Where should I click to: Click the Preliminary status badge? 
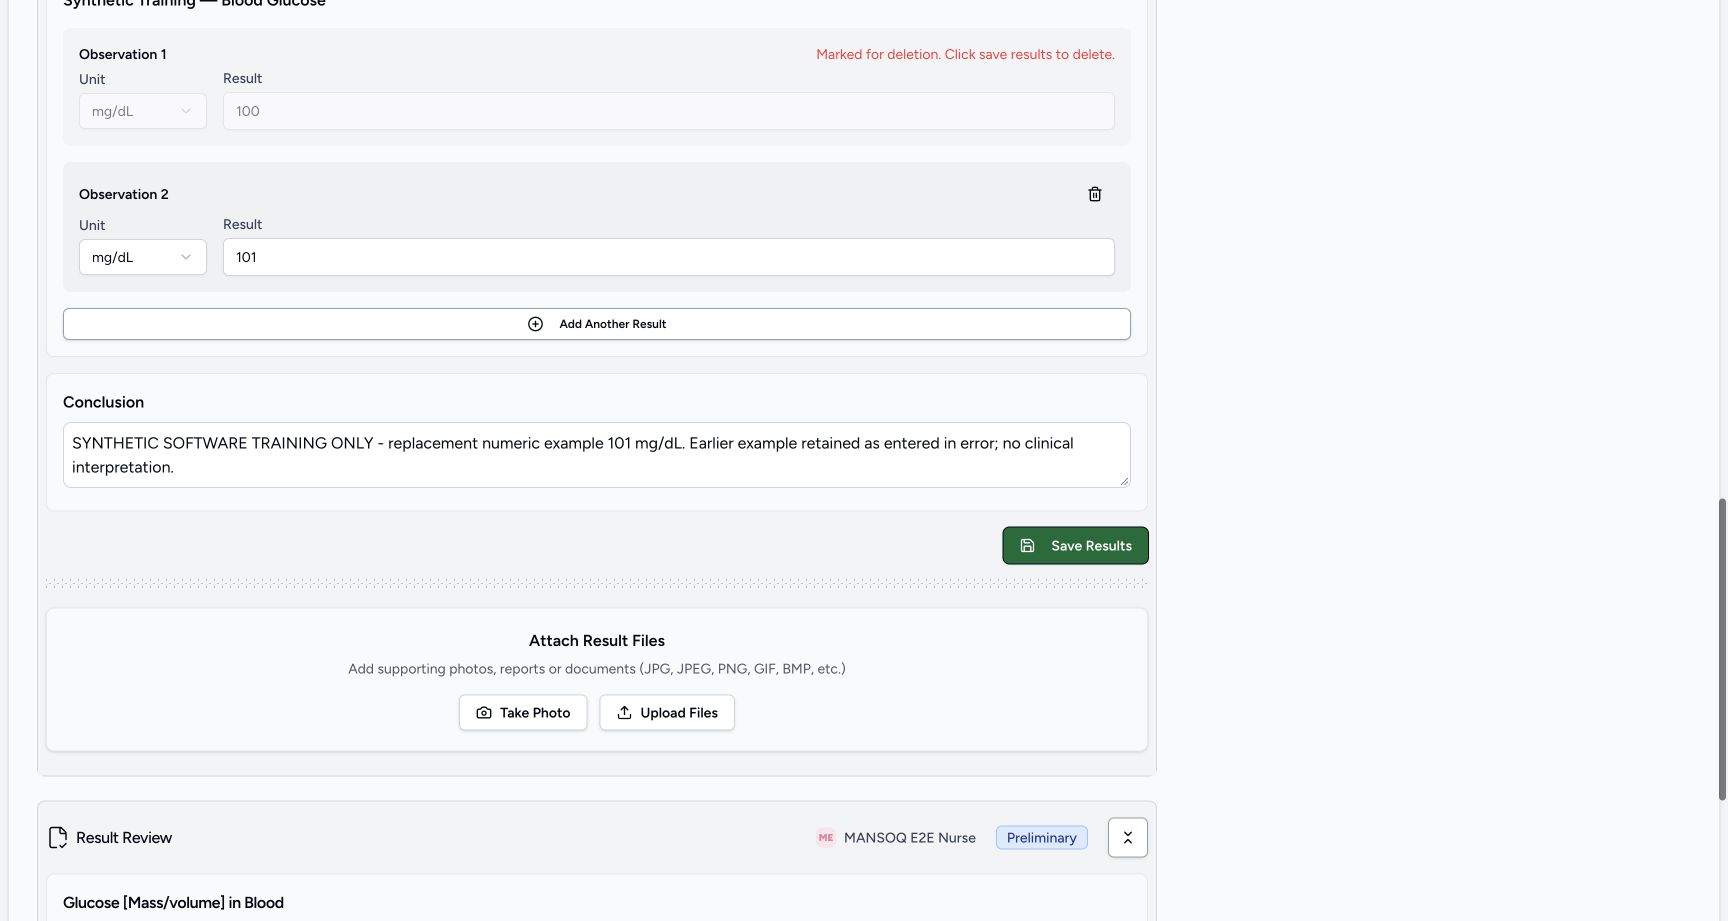pos(1041,838)
